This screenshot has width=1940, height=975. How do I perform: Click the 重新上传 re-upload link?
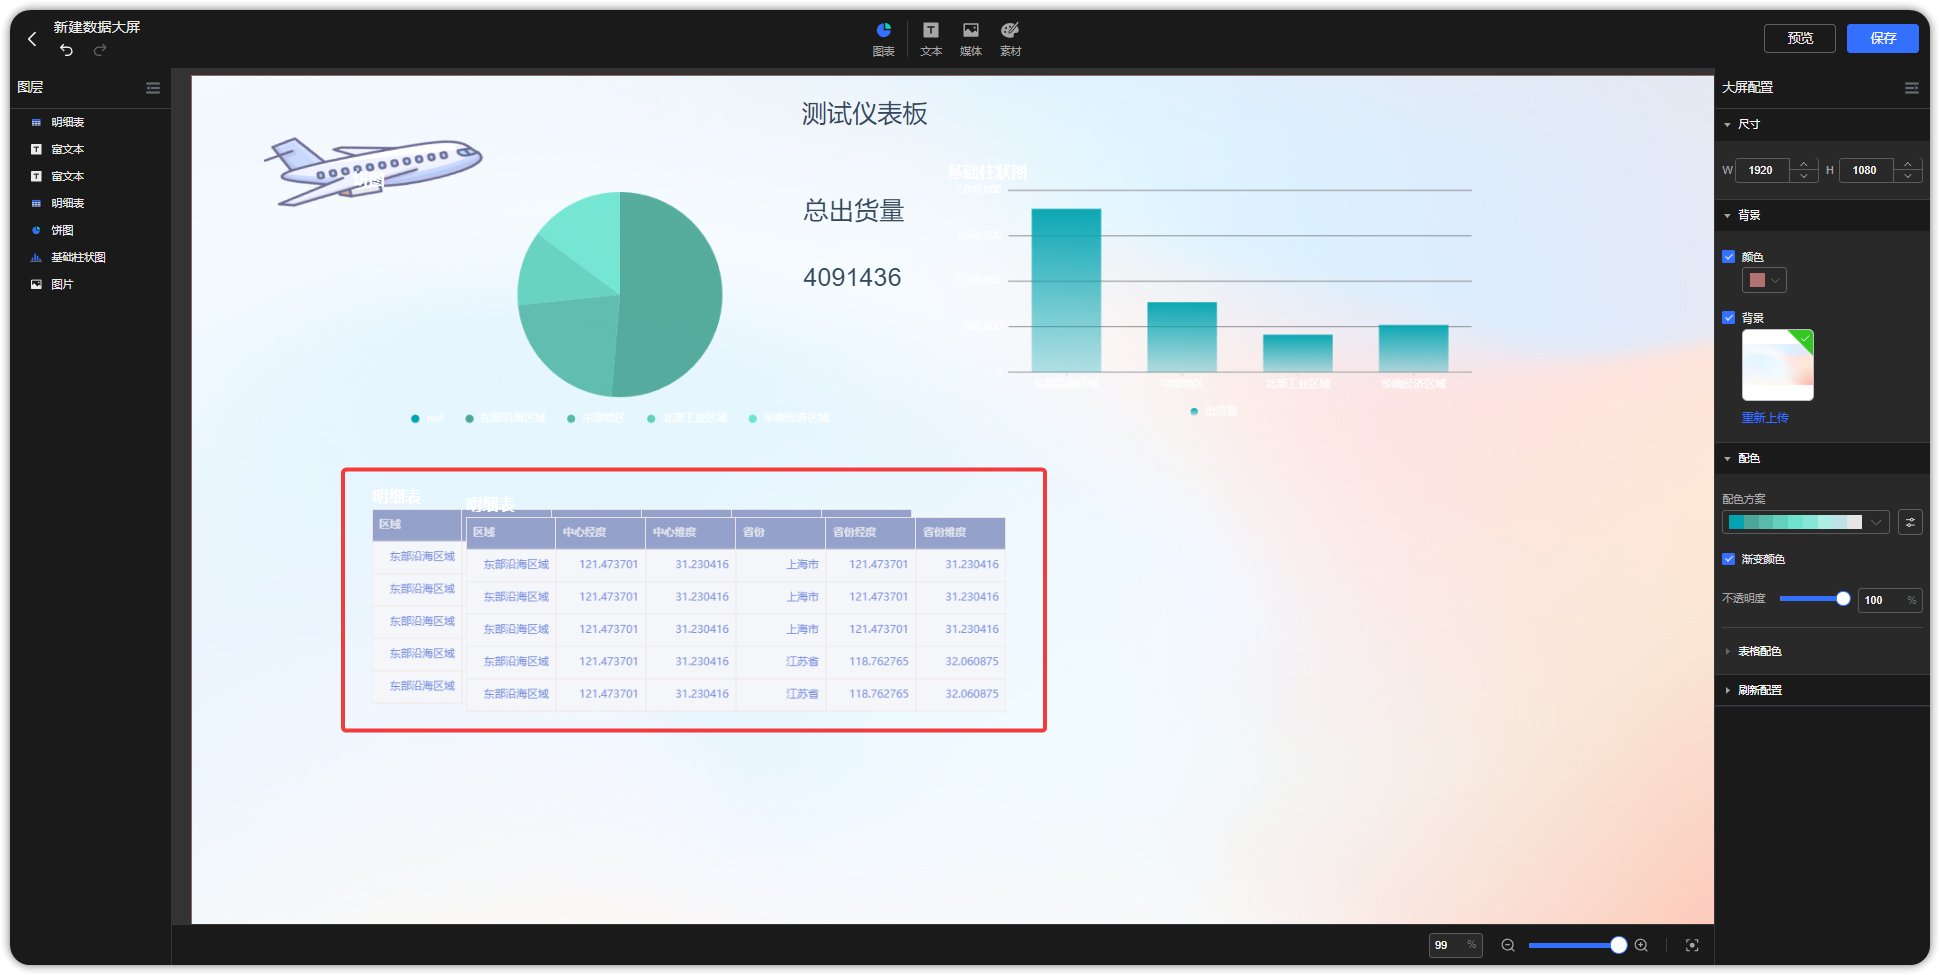click(x=1765, y=418)
